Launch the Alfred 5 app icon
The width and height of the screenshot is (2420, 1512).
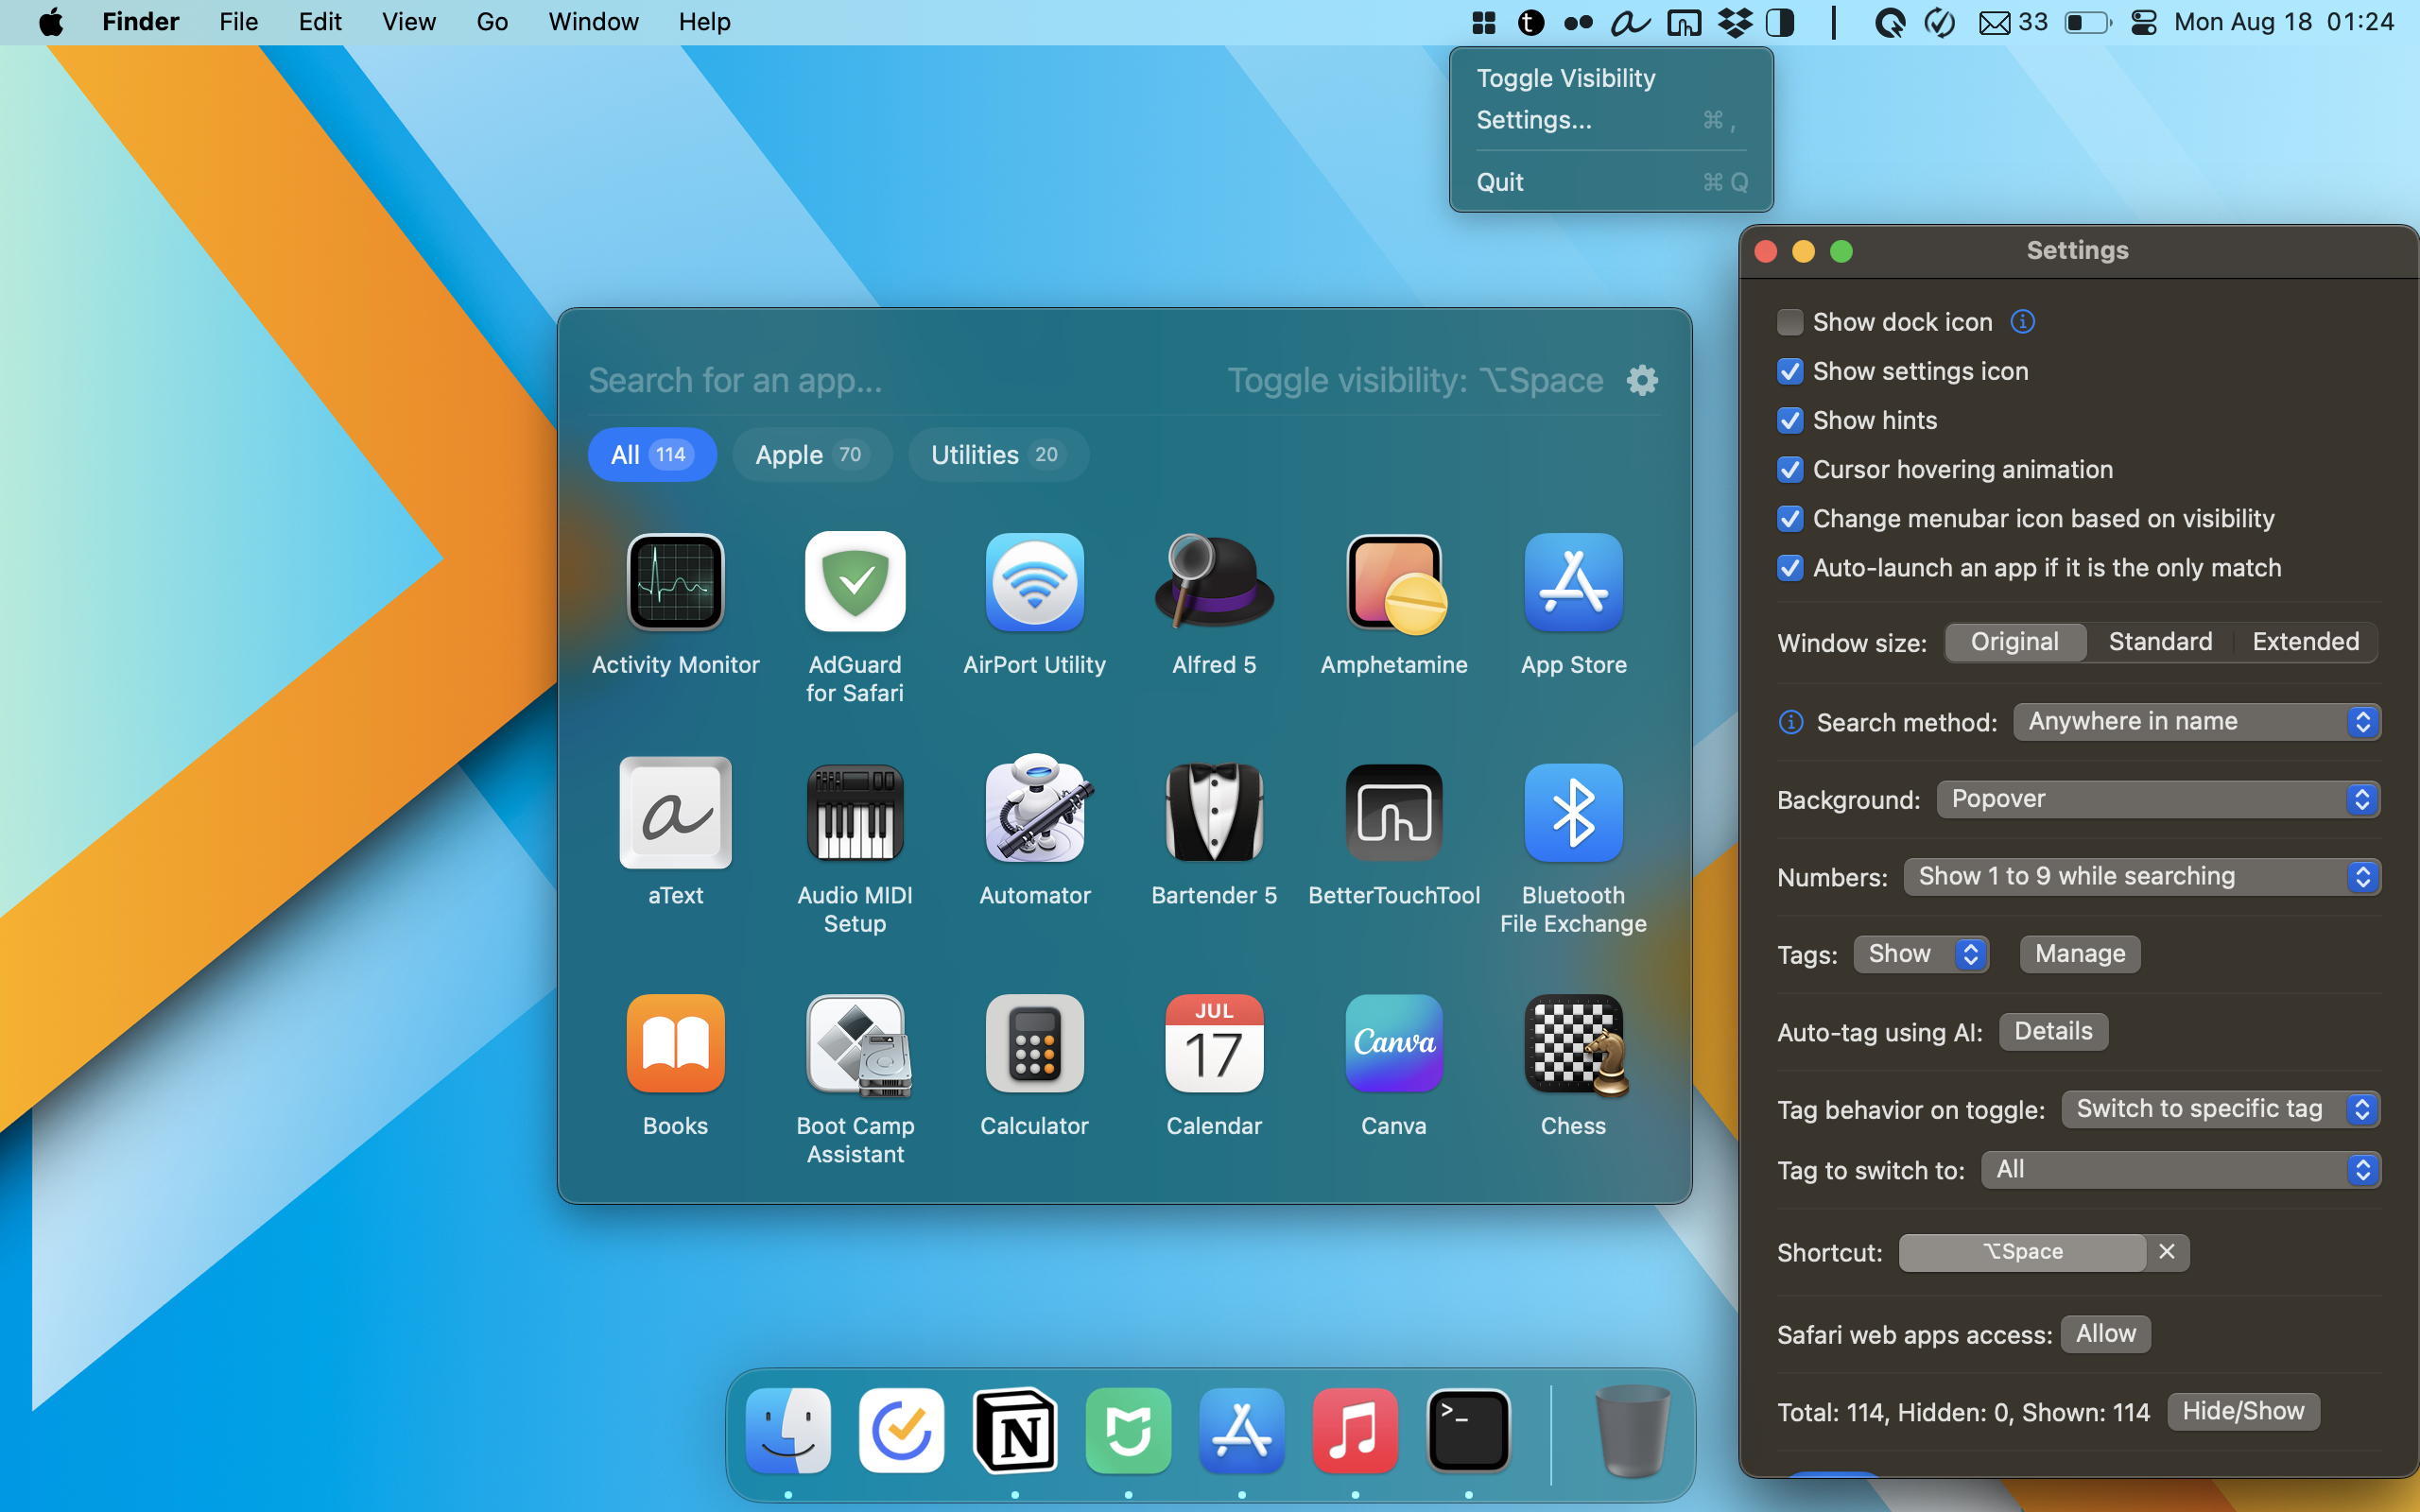point(1213,584)
